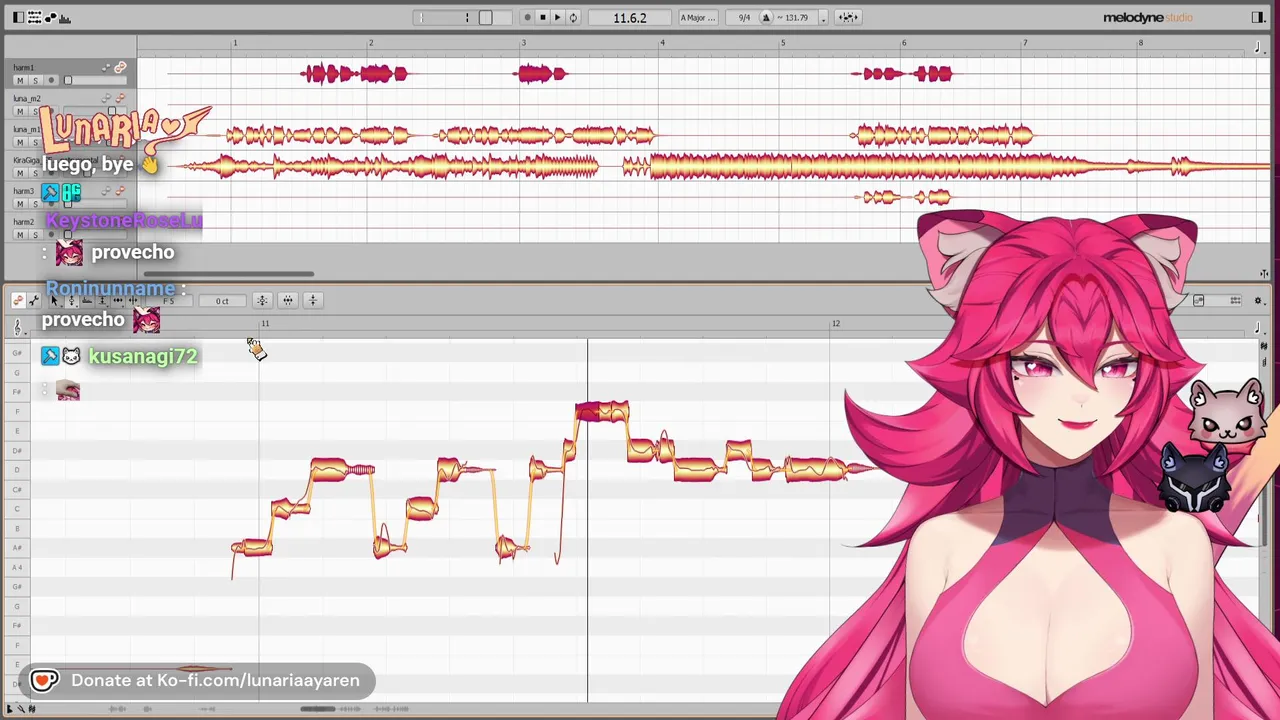The height and width of the screenshot is (720, 1280).
Task: Open the tempo dropdown arrow
Action: coord(823,18)
